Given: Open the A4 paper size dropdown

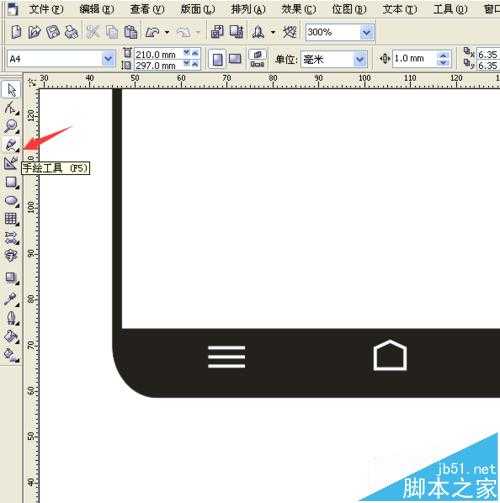Looking at the screenshot, I should (x=108, y=59).
